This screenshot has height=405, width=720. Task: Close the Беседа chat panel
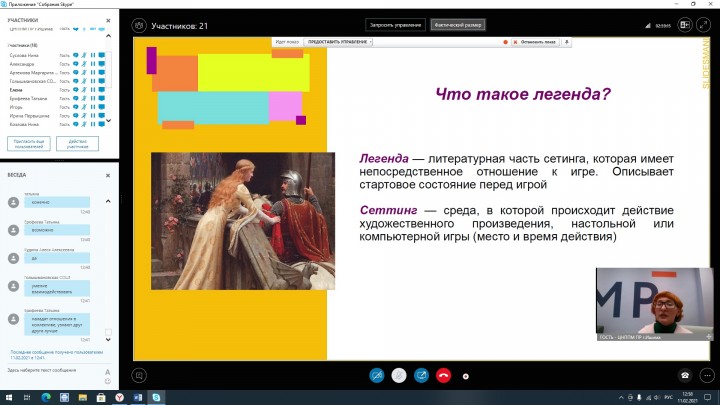(x=108, y=174)
